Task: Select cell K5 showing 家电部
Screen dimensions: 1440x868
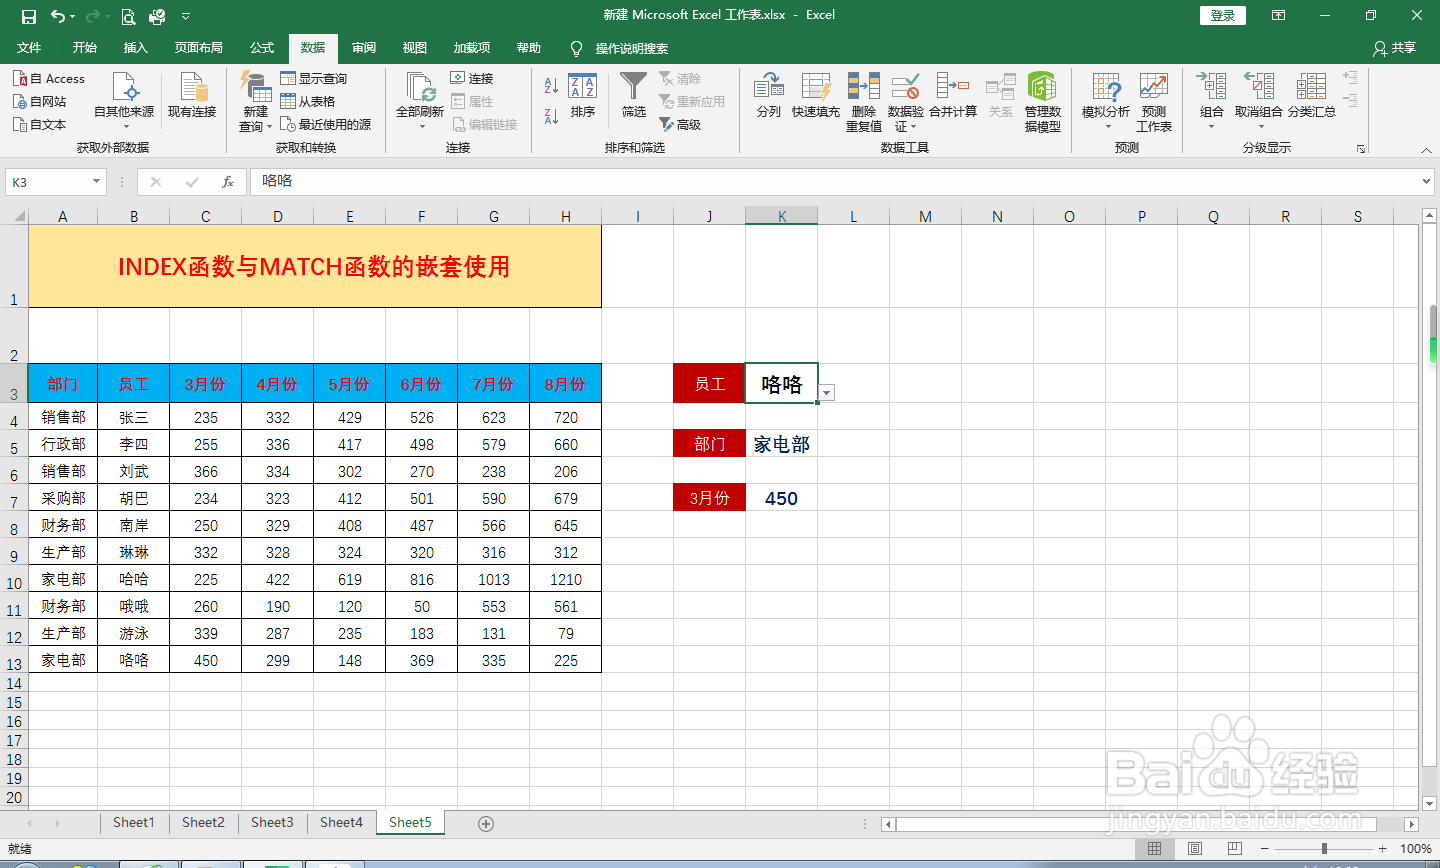Action: tap(782, 444)
